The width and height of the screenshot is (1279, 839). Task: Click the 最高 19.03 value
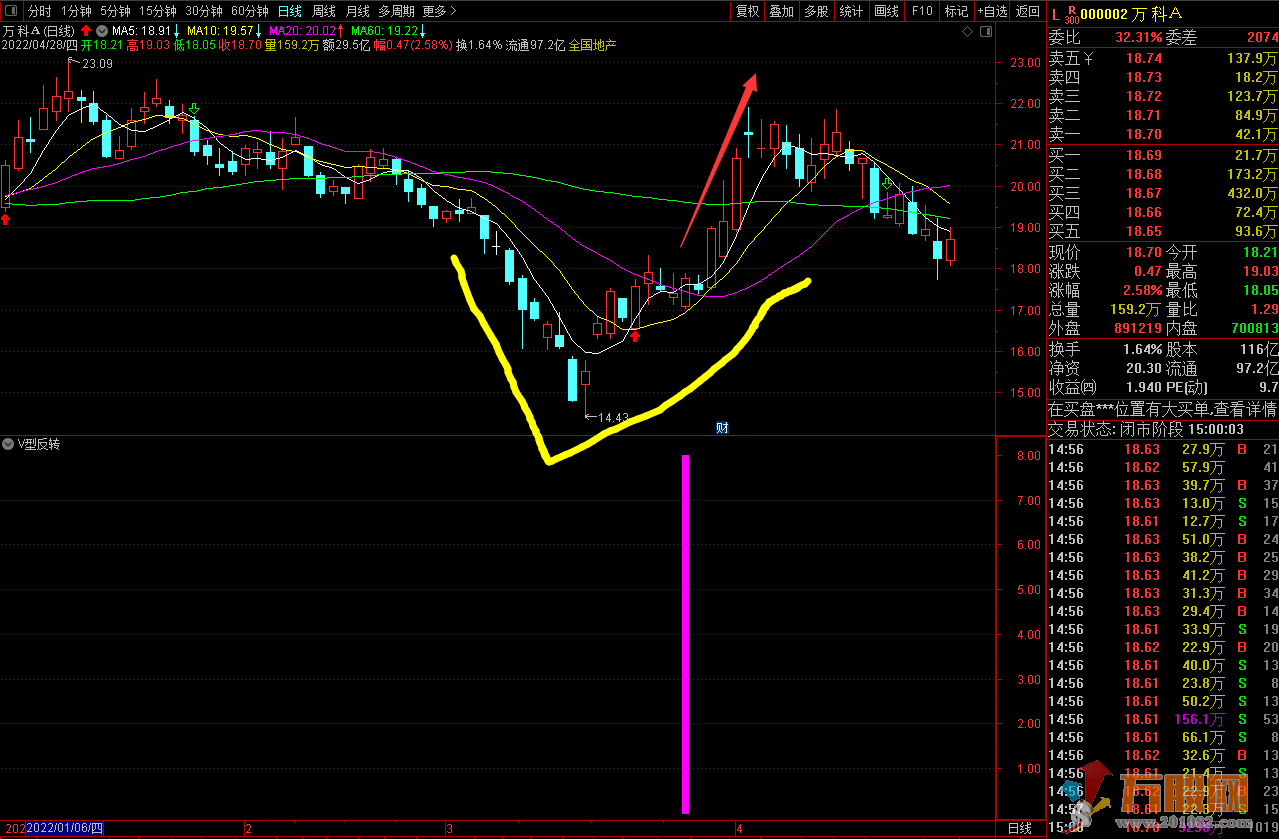1259,271
